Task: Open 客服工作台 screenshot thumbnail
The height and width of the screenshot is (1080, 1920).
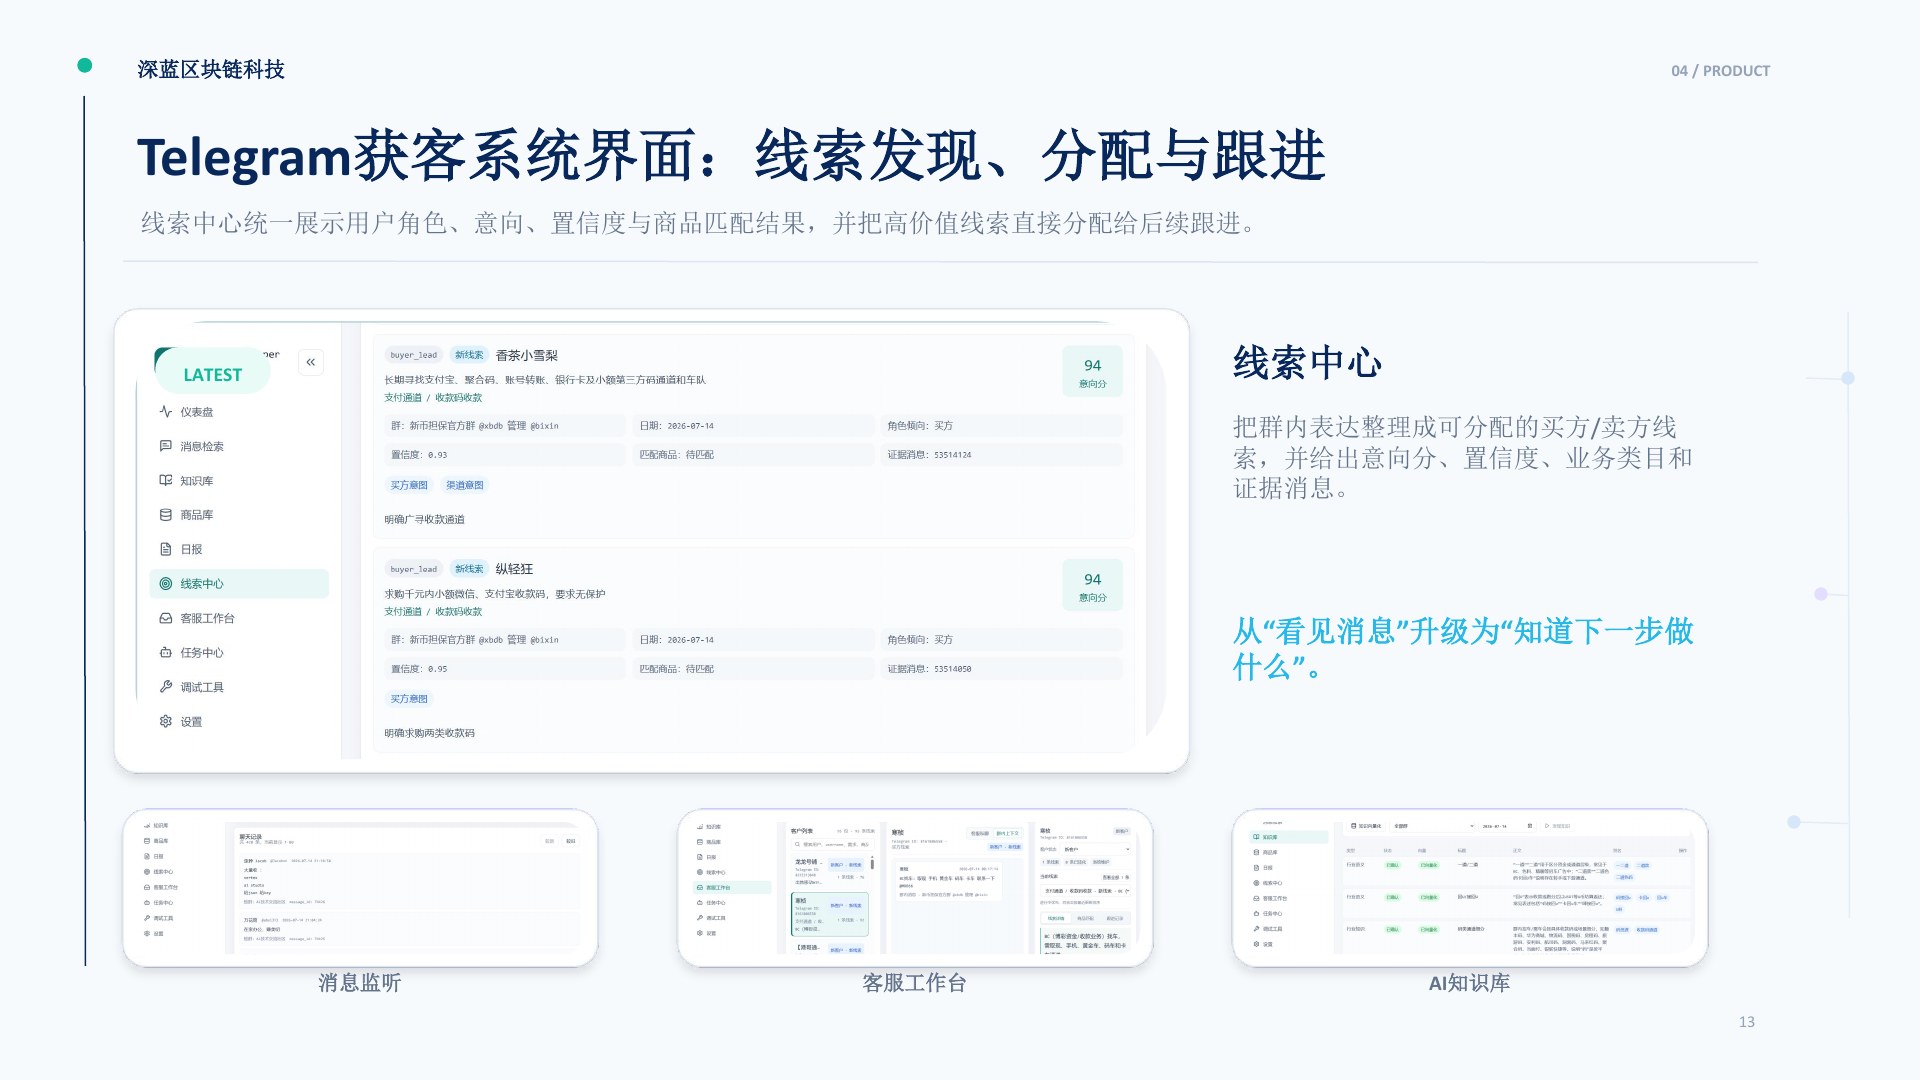Action: point(915,888)
